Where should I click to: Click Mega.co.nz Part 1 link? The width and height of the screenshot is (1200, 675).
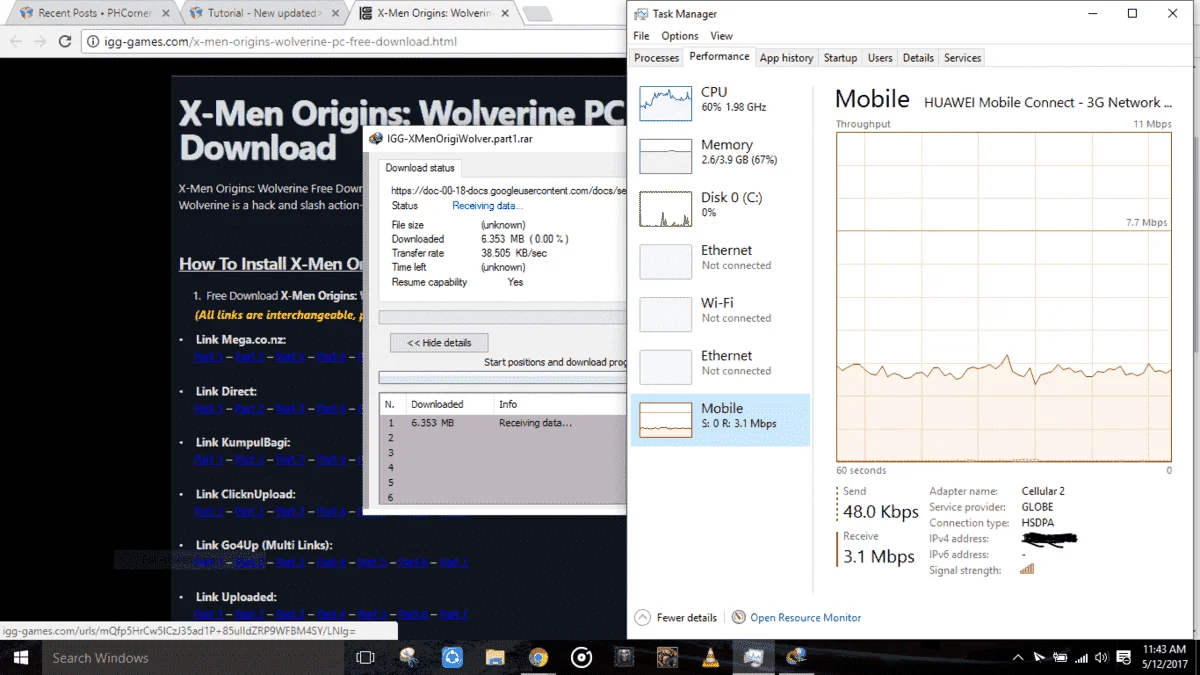click(209, 357)
